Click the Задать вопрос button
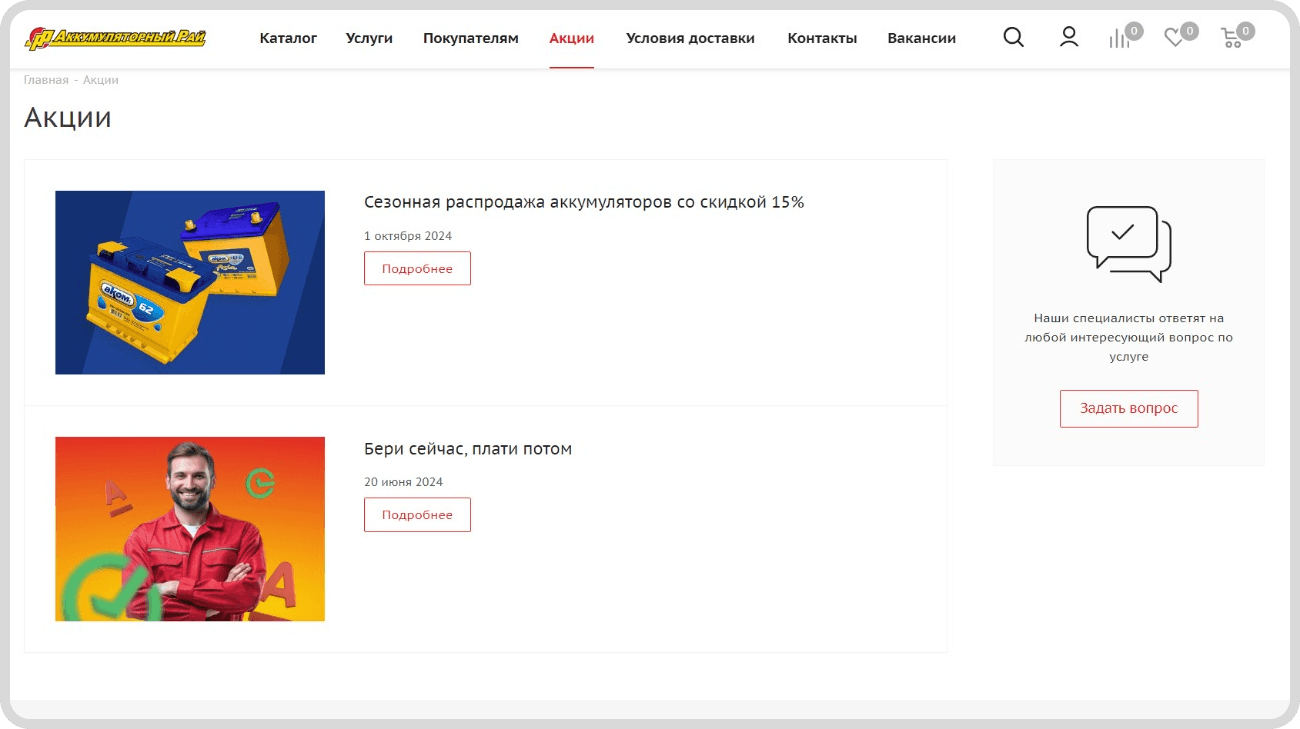The height and width of the screenshot is (729, 1300). pos(1129,408)
